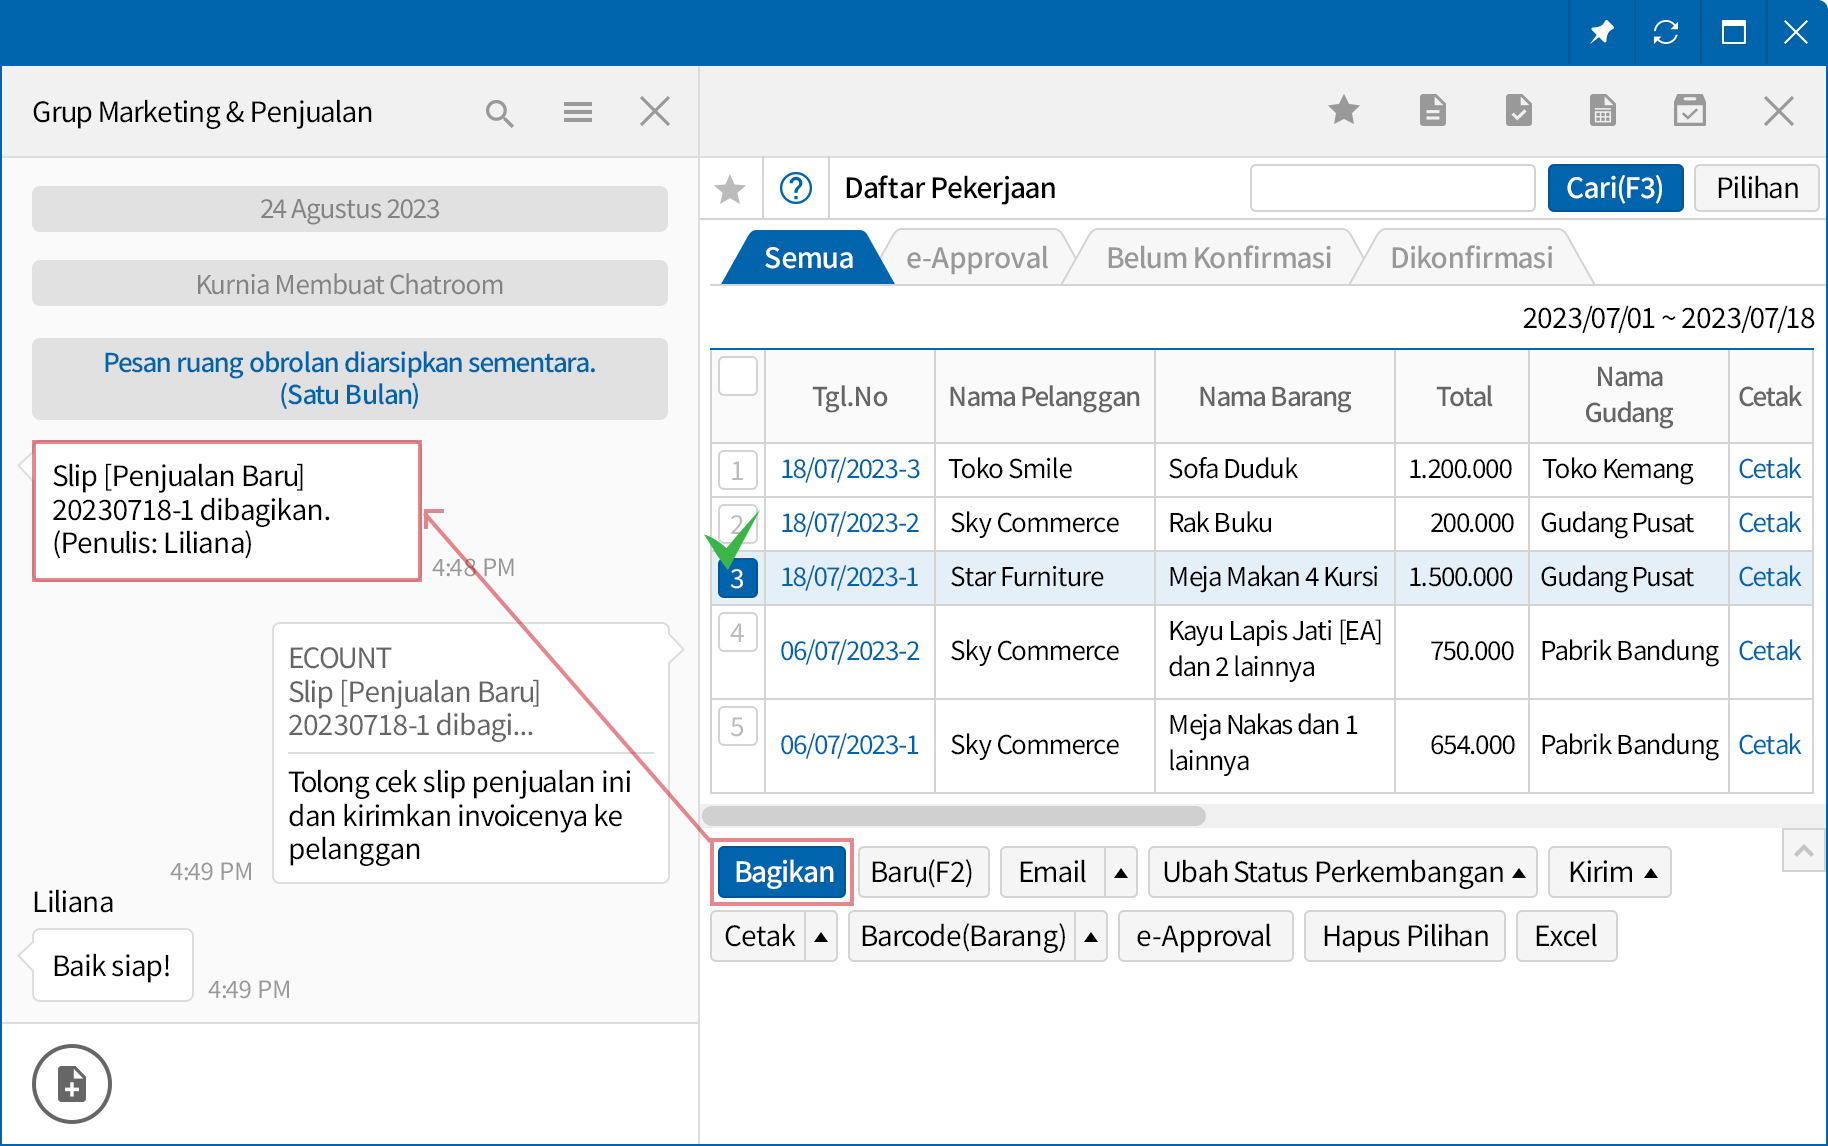Image resolution: width=1828 pixels, height=1146 pixels.
Task: Click the refresh icon in title bar
Action: pyautogui.click(x=1665, y=32)
